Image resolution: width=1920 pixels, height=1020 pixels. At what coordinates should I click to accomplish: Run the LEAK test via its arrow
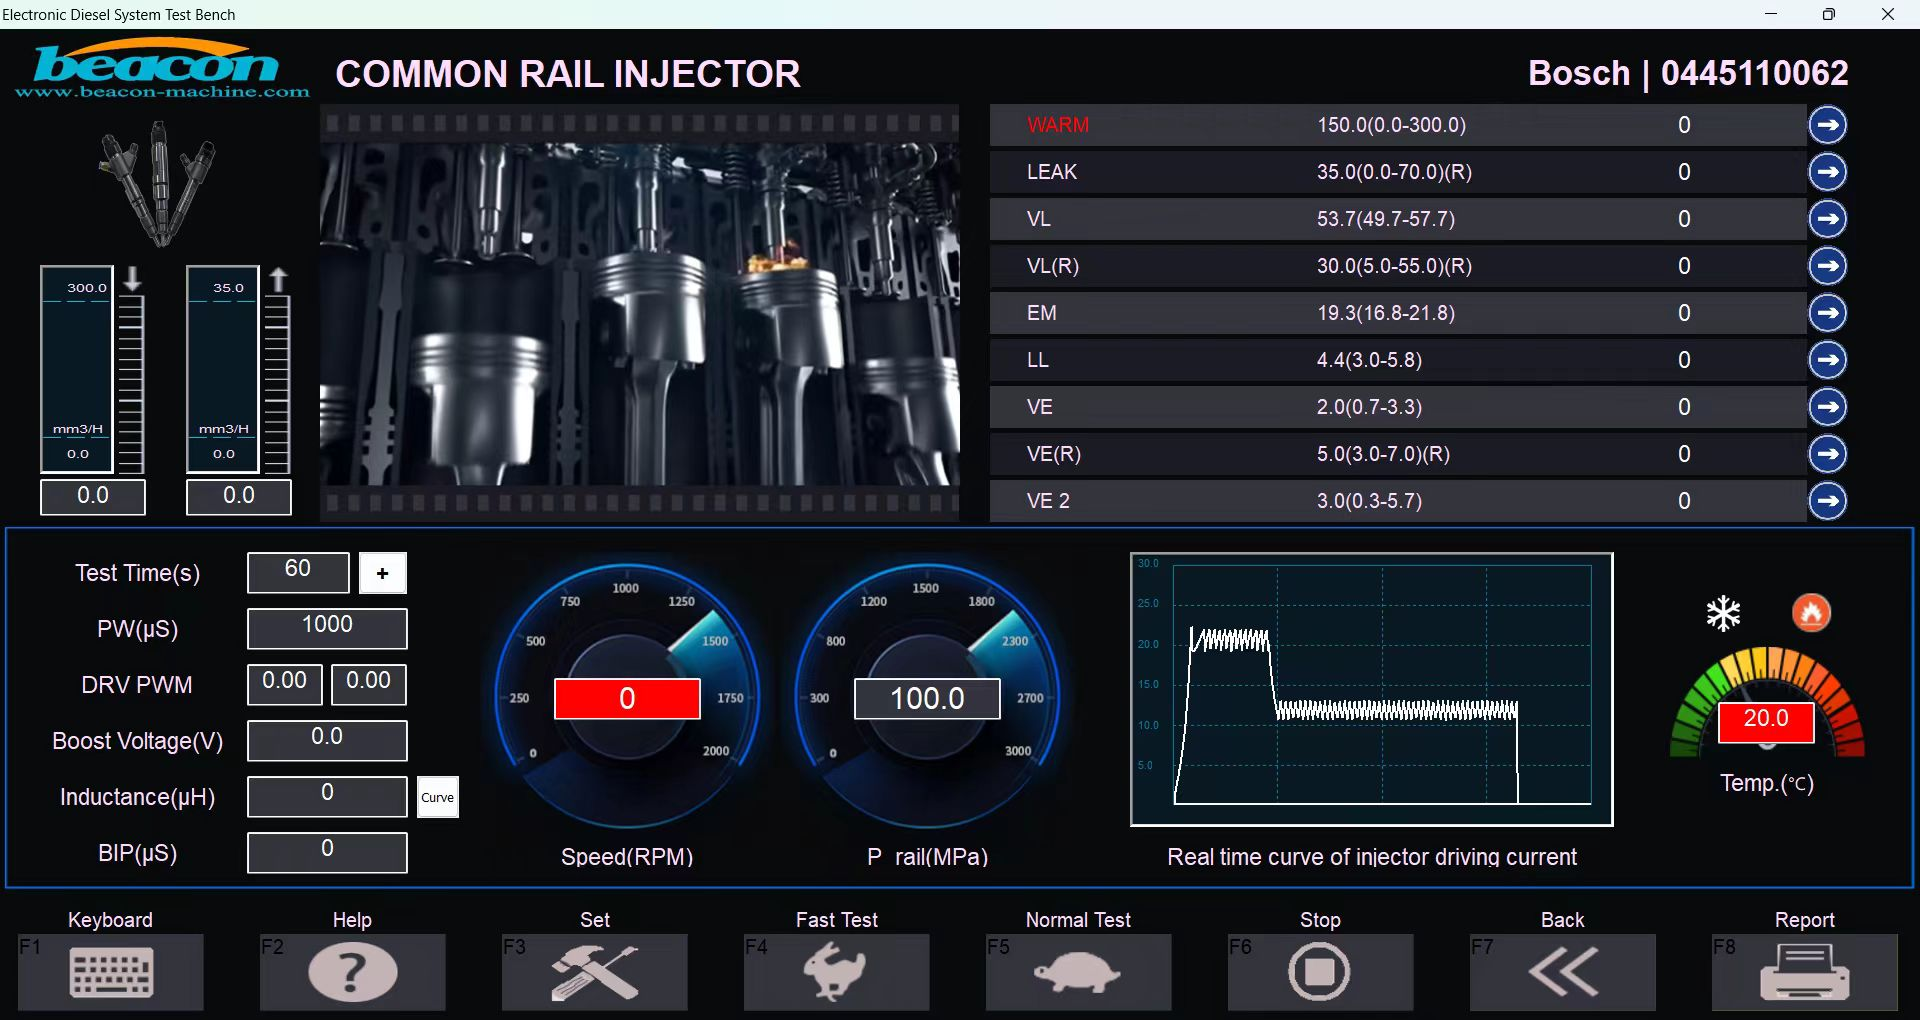click(x=1828, y=171)
